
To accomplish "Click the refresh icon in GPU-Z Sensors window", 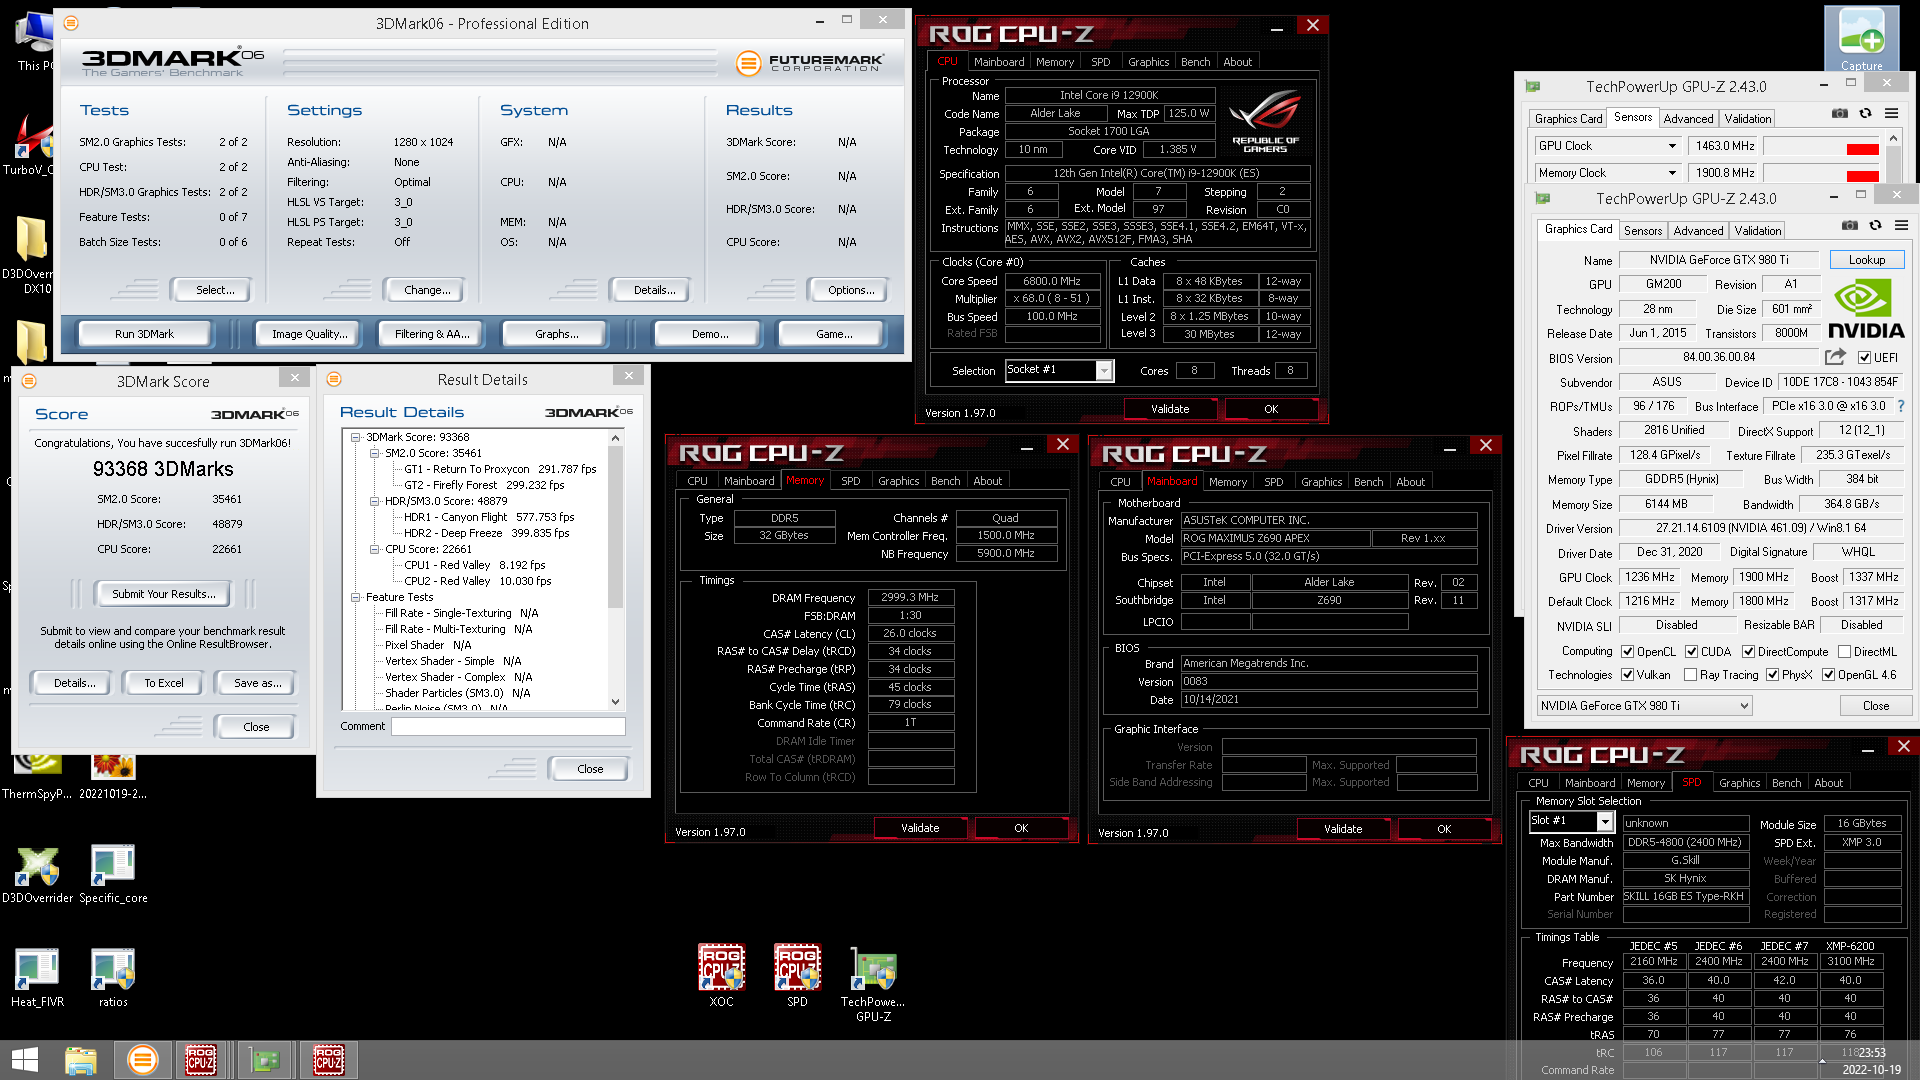I will 1866,114.
